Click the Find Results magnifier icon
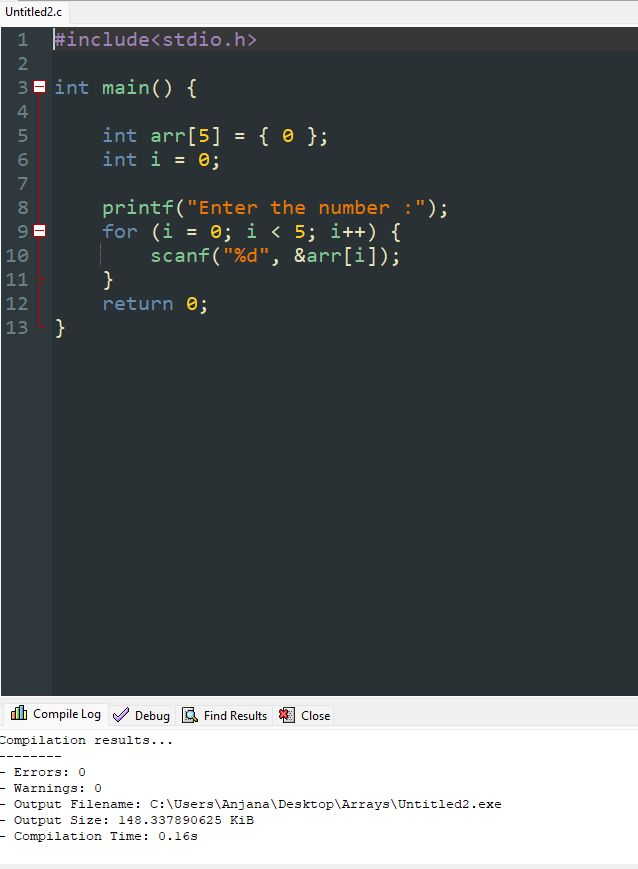Screen dimensions: 638x869 [190, 715]
